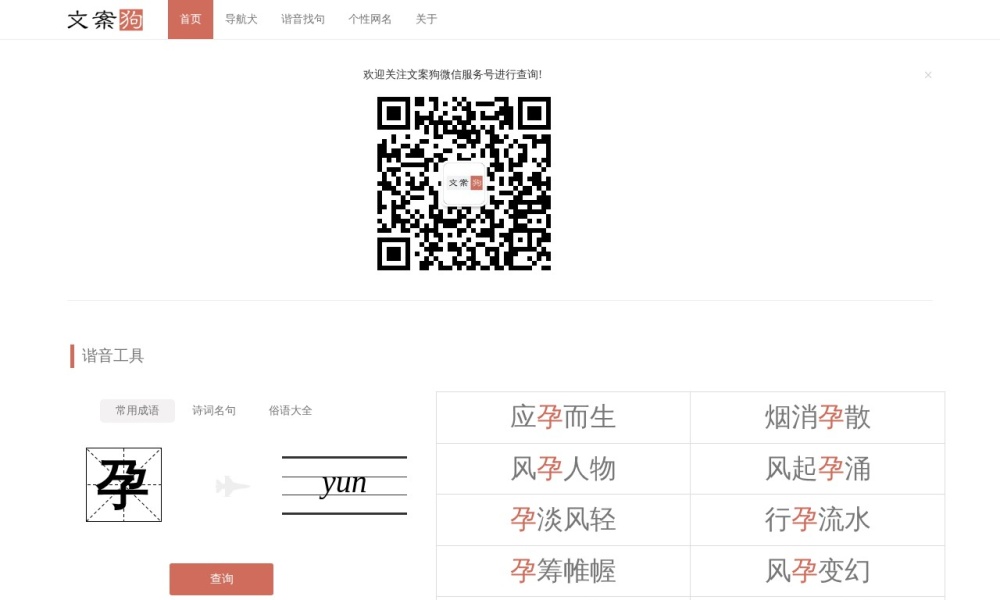1000x600 pixels.
Task: Click the 孕 character input box
Action: pyautogui.click(x=124, y=485)
